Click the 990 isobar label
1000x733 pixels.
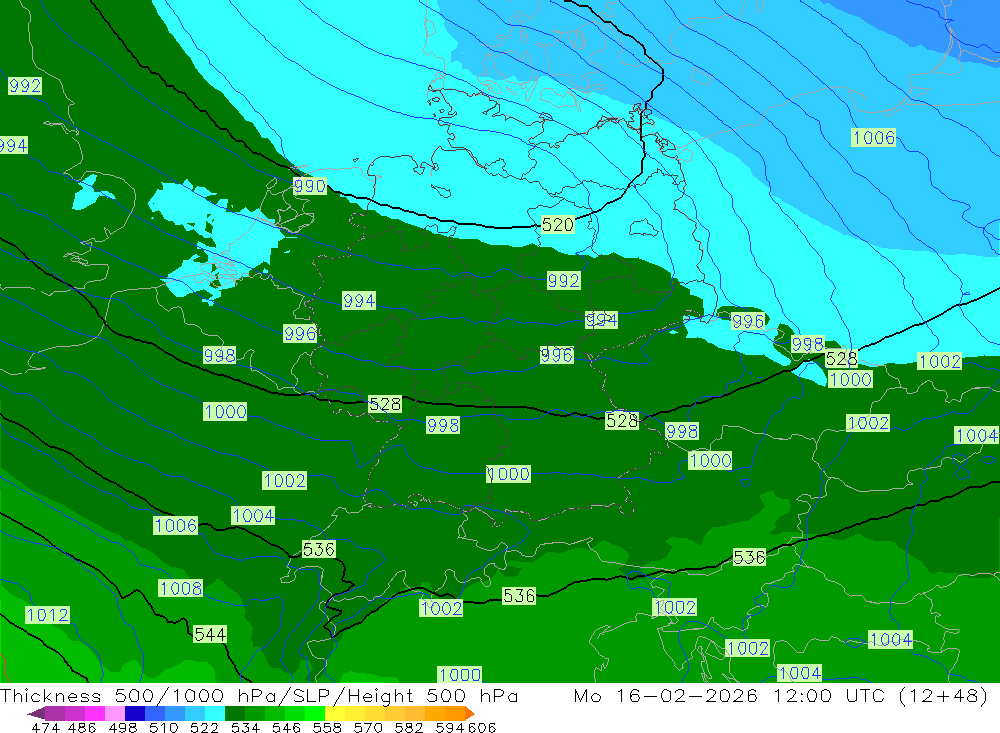(x=310, y=186)
